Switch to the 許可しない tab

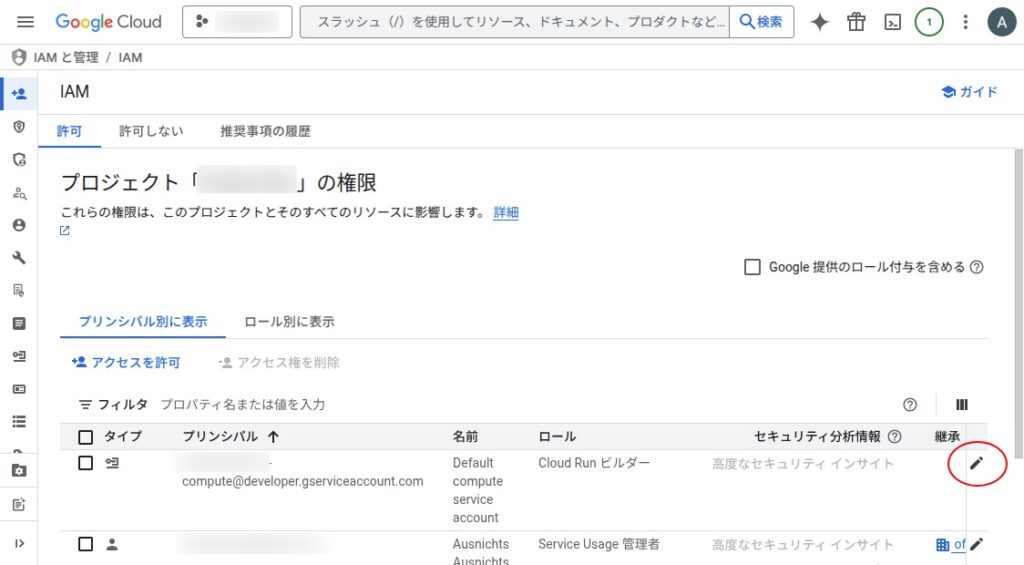click(x=151, y=131)
